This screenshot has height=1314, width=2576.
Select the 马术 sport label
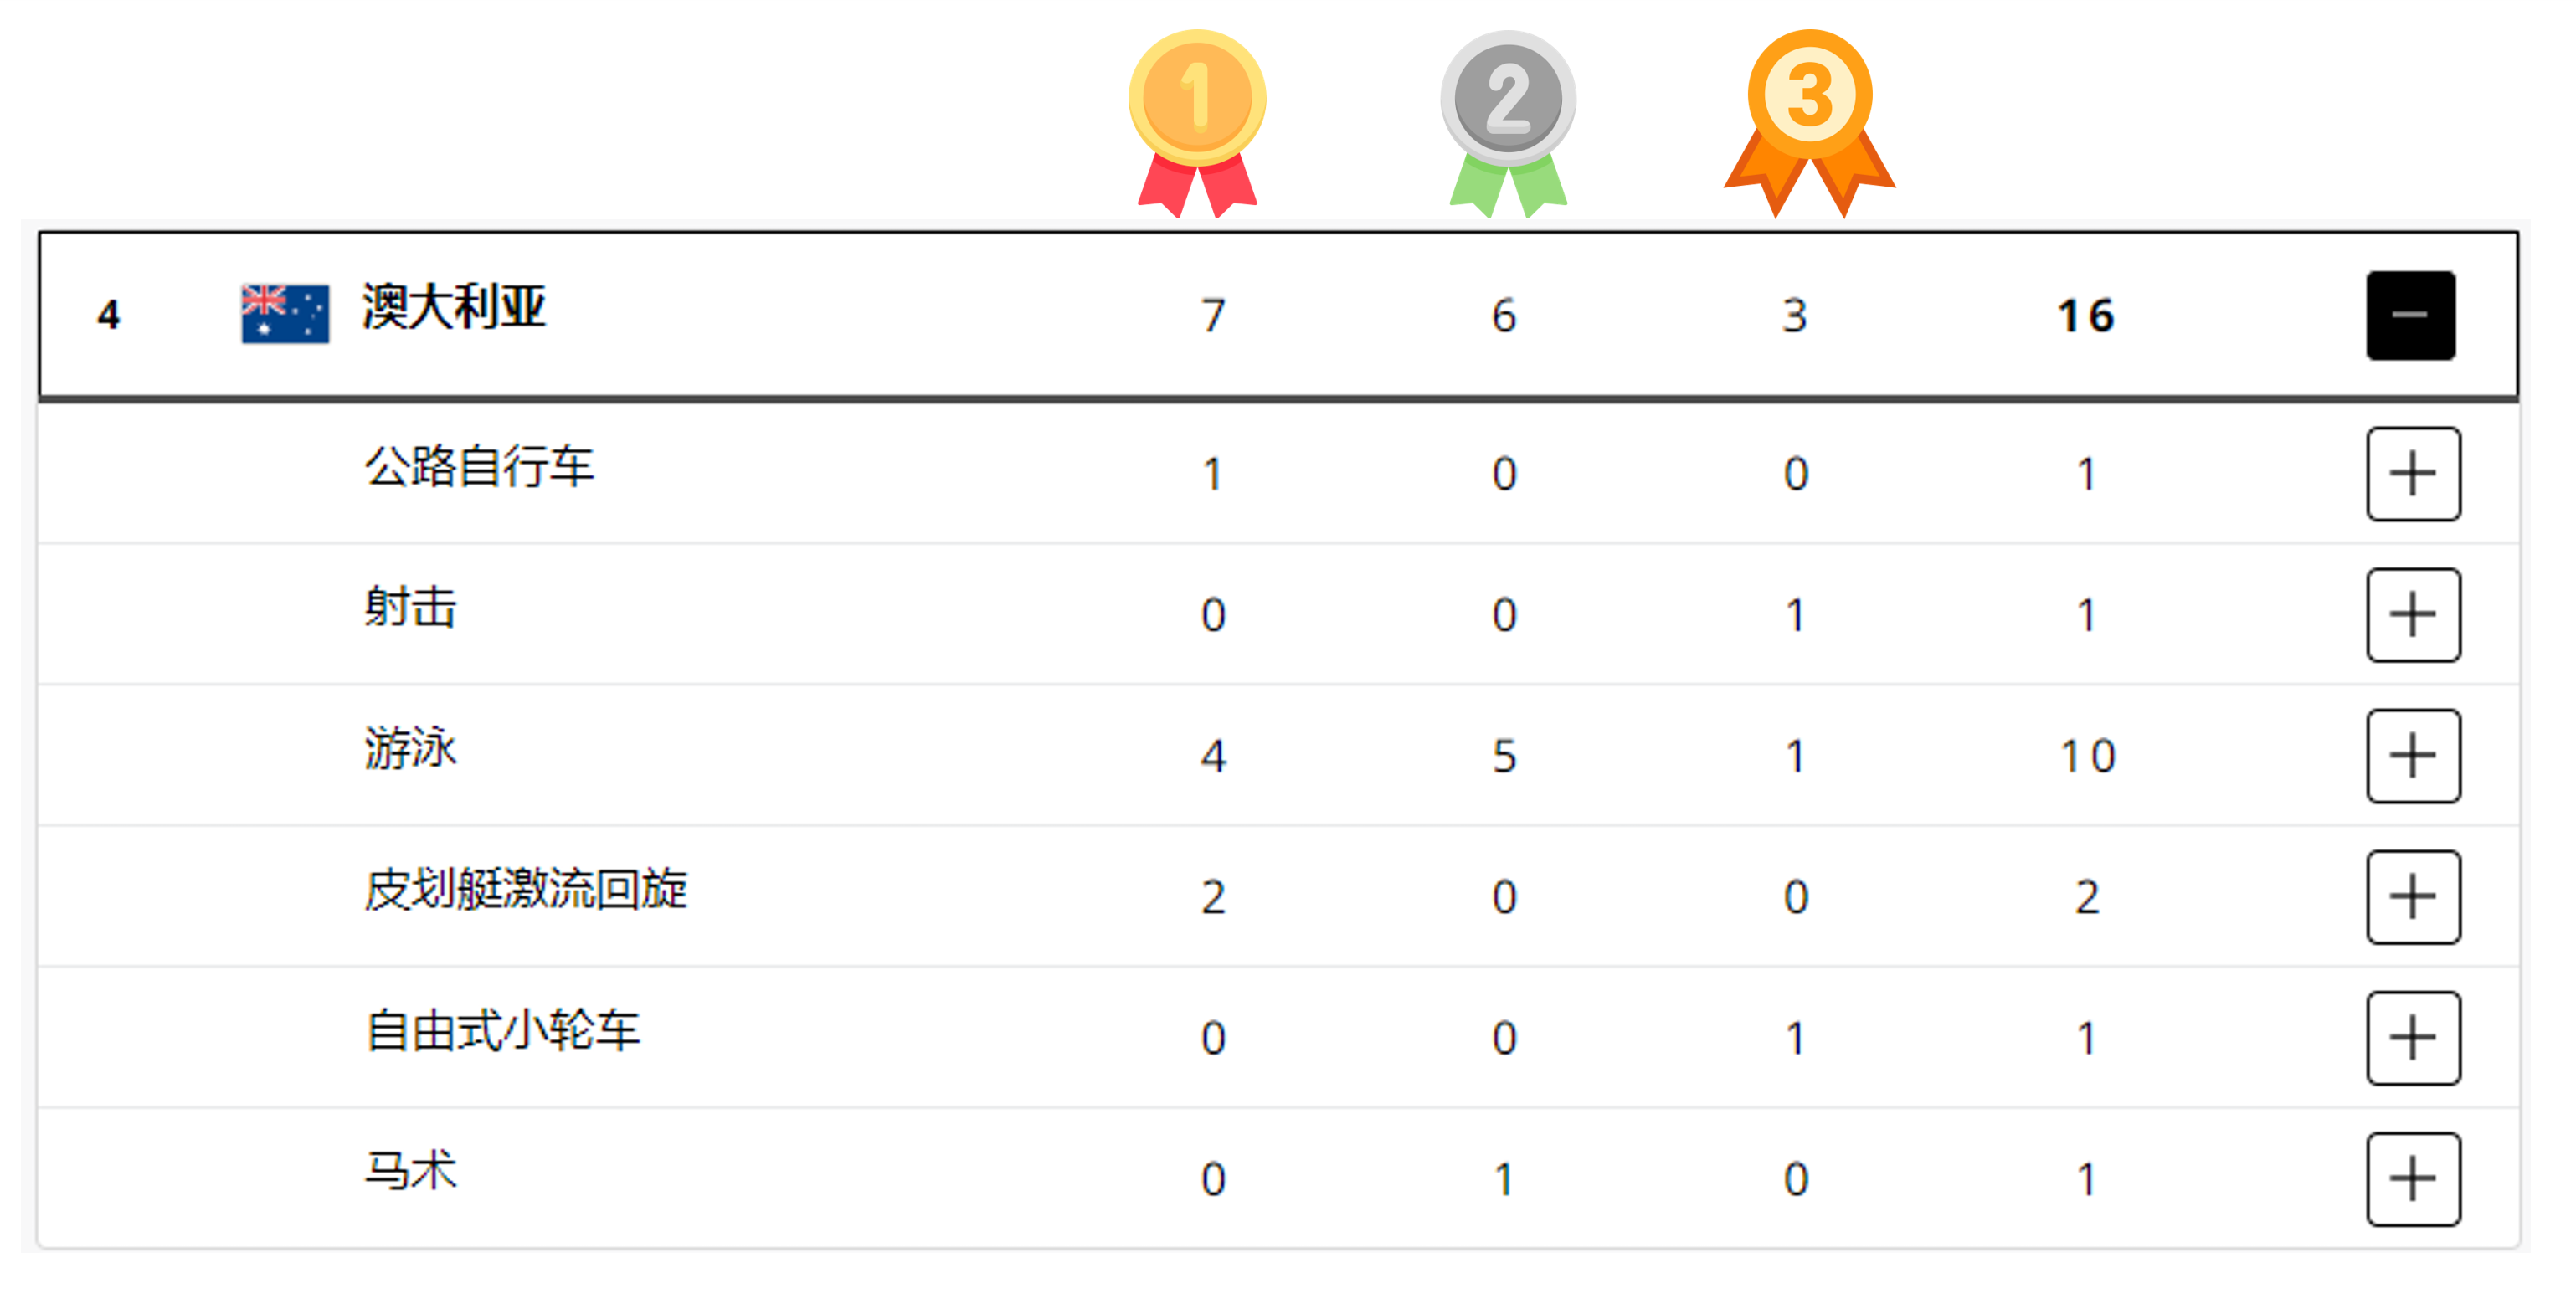pyautogui.click(x=410, y=1171)
